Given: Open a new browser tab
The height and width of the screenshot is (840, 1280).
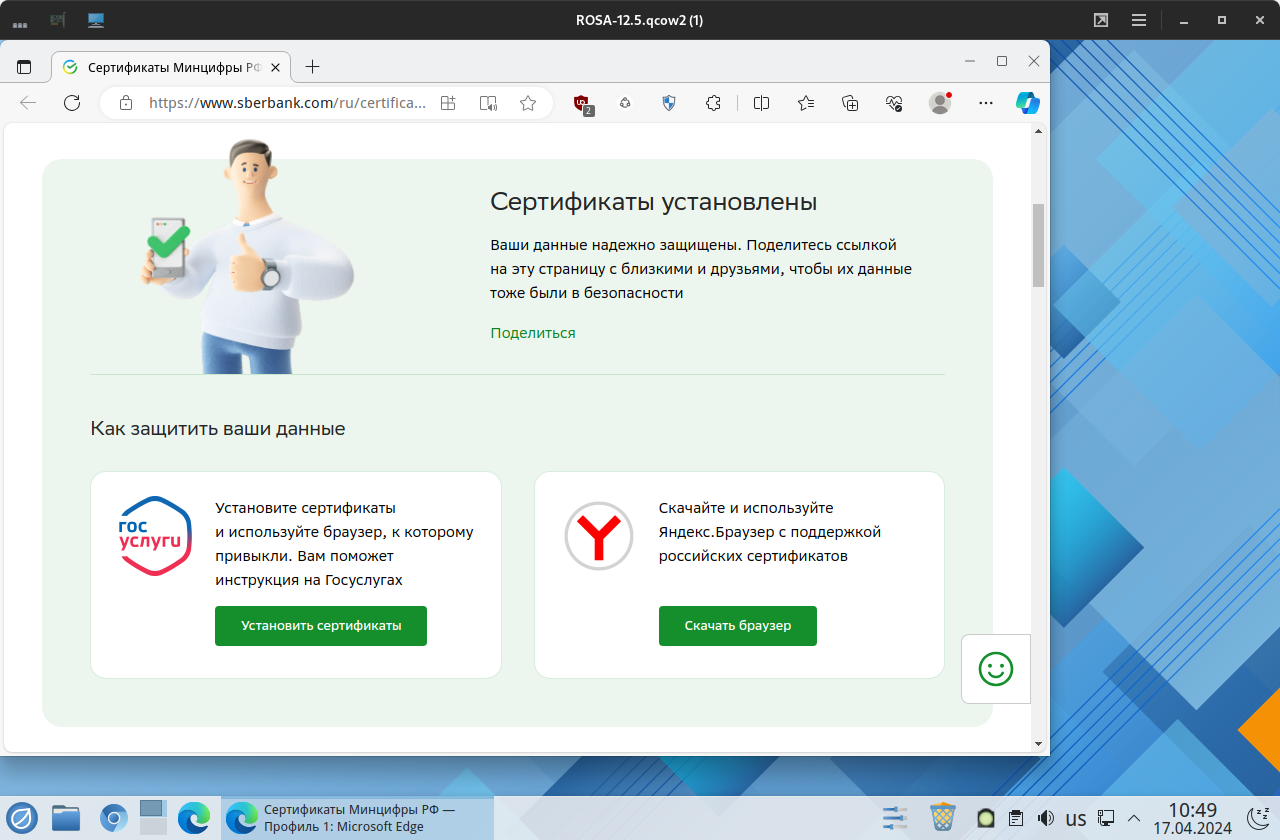Looking at the screenshot, I should point(312,67).
